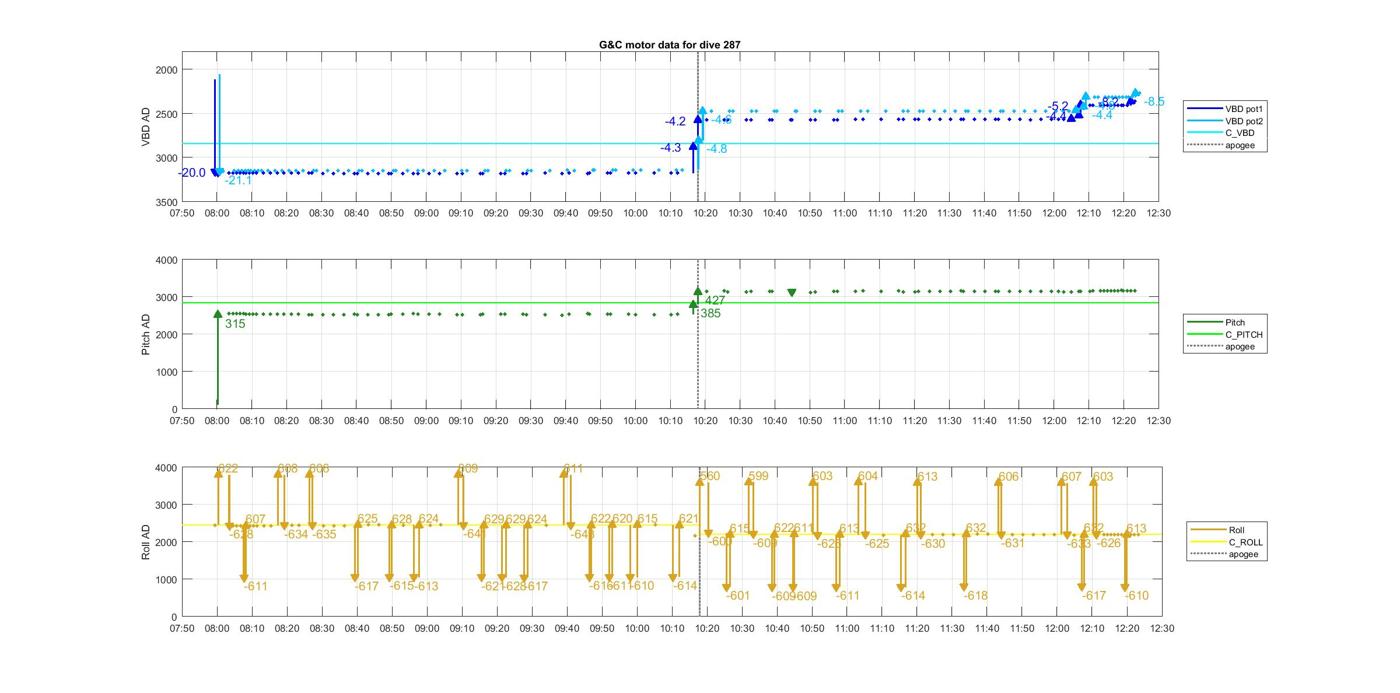The width and height of the screenshot is (1400, 693).
Task: Click the title "G&C motor data for dive 287"
Action: pyautogui.click(x=670, y=45)
